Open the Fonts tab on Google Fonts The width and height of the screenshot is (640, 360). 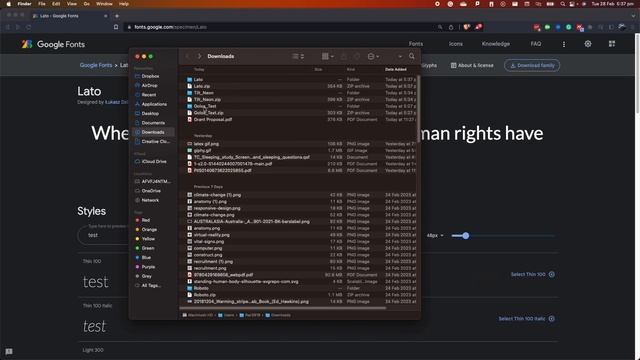click(x=416, y=44)
